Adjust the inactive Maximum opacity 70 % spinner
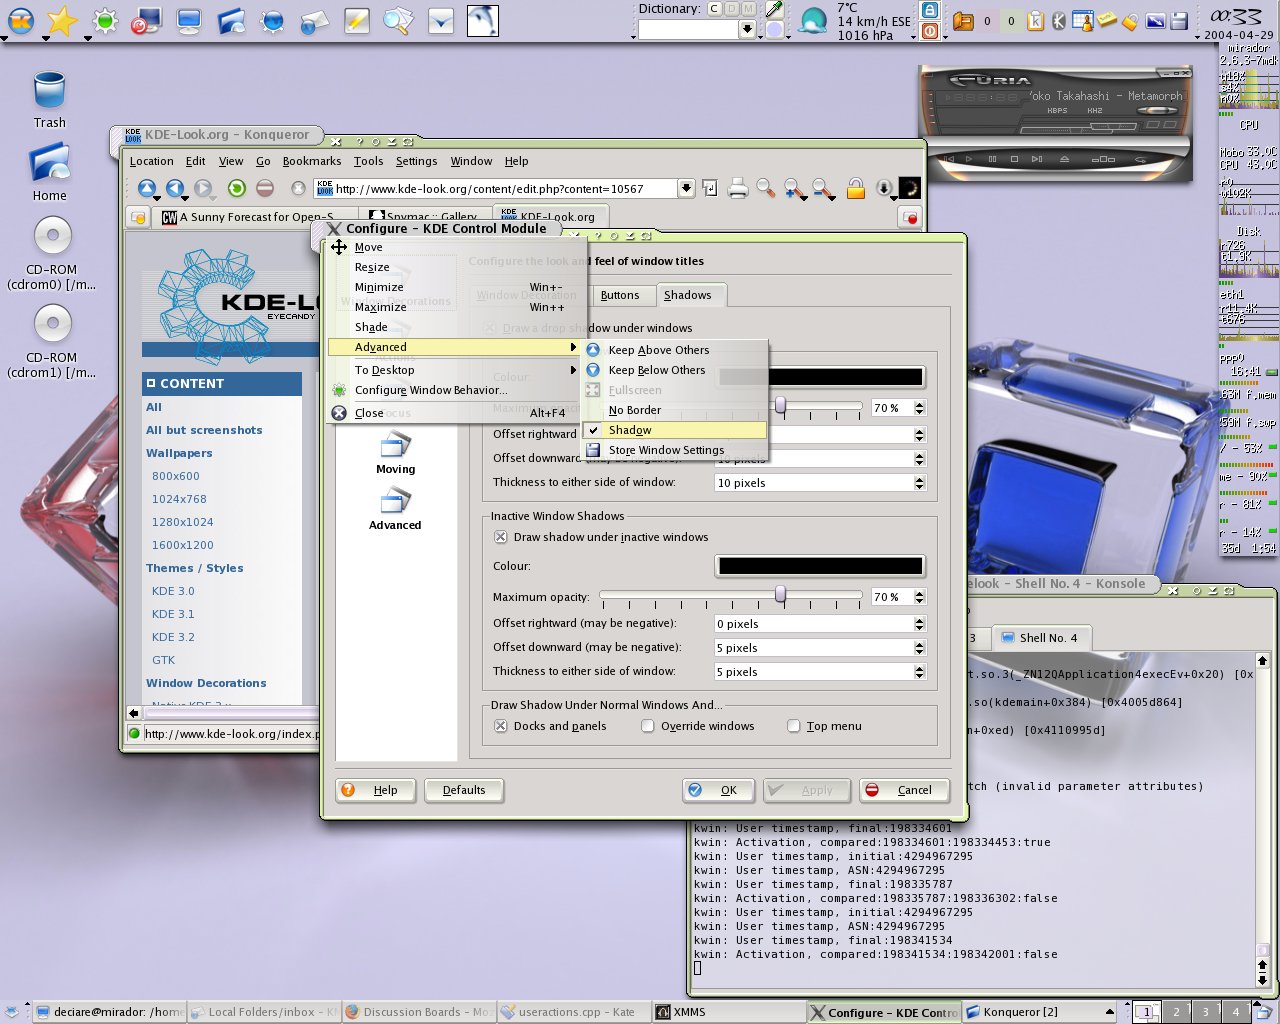Image resolution: width=1280 pixels, height=1024 pixels. pos(919,597)
